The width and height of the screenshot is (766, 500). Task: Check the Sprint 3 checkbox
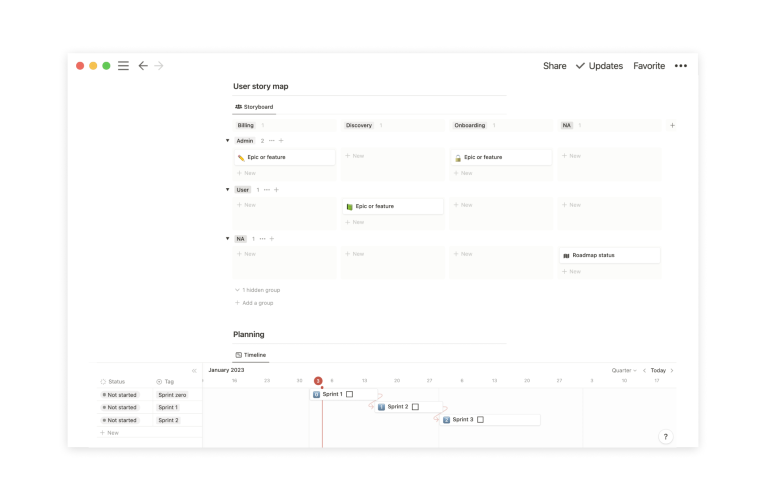480,420
